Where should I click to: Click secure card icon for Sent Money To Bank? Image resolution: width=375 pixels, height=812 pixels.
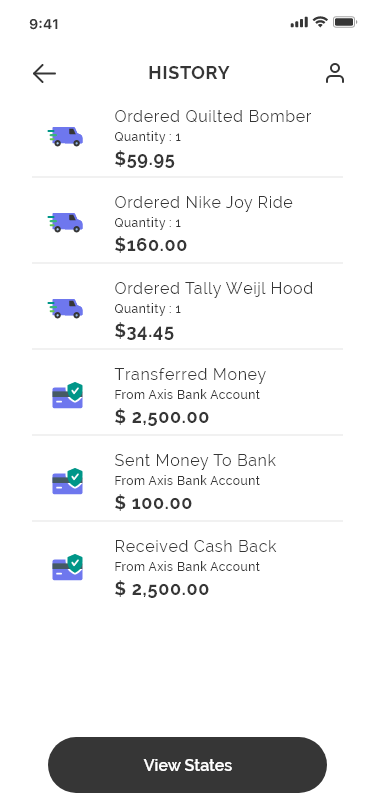pyautogui.click(x=67, y=481)
